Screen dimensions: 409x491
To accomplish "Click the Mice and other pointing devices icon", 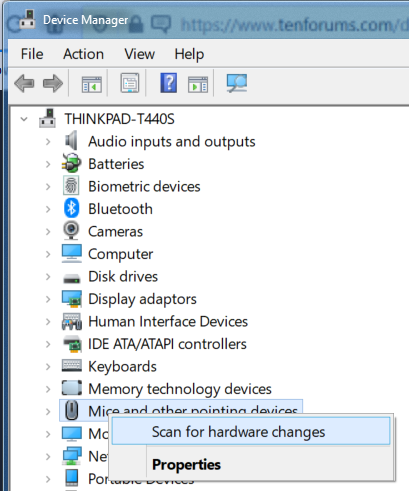I will [x=71, y=410].
